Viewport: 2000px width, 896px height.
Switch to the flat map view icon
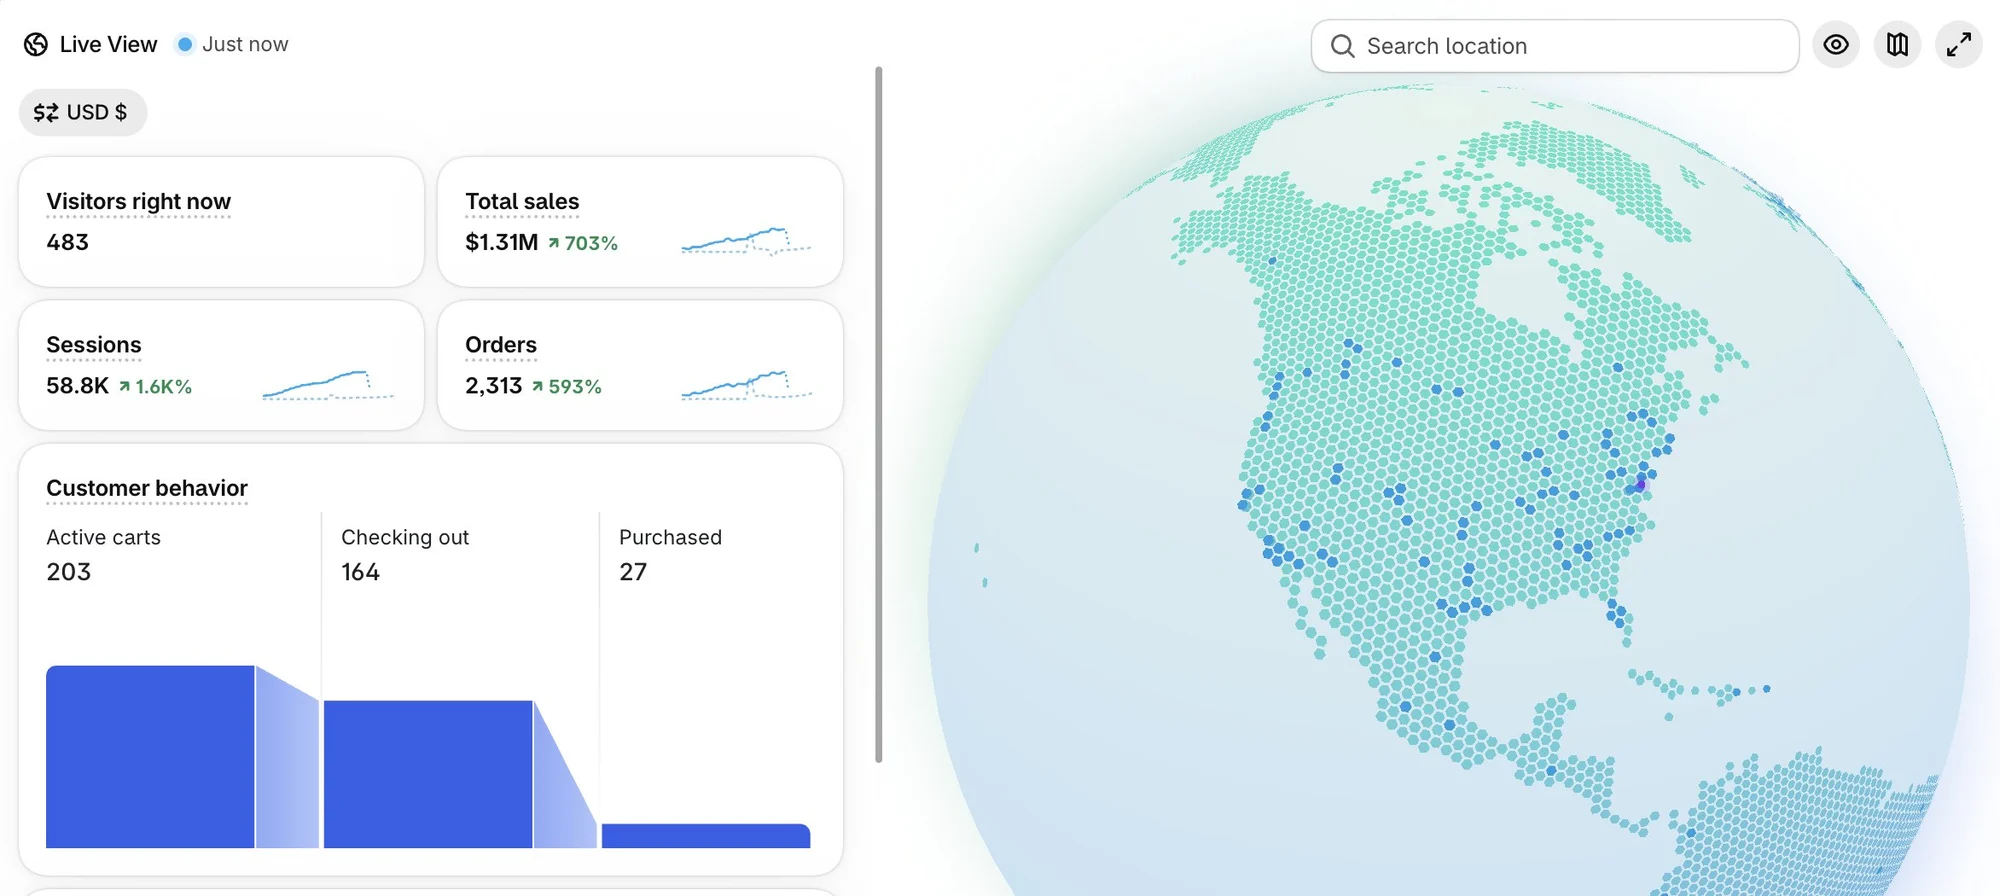[1897, 45]
